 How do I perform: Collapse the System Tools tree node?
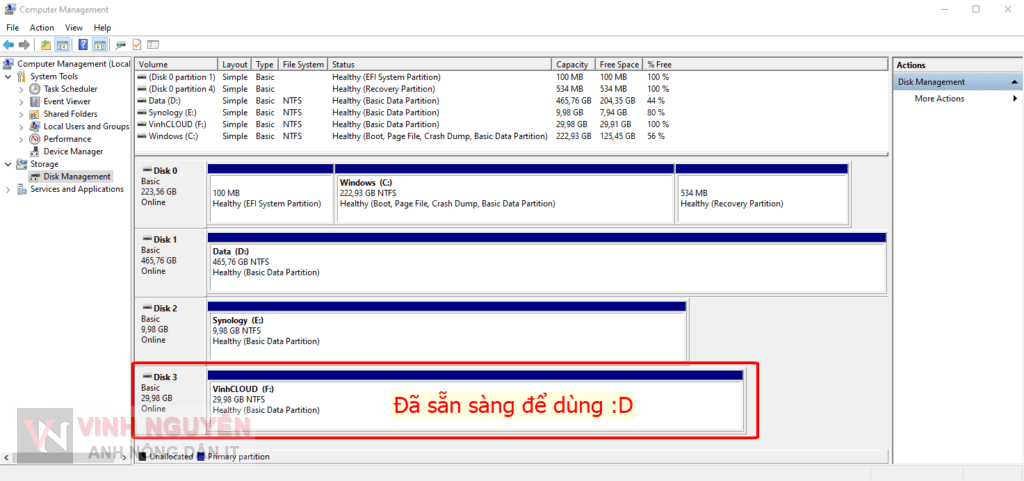9,77
